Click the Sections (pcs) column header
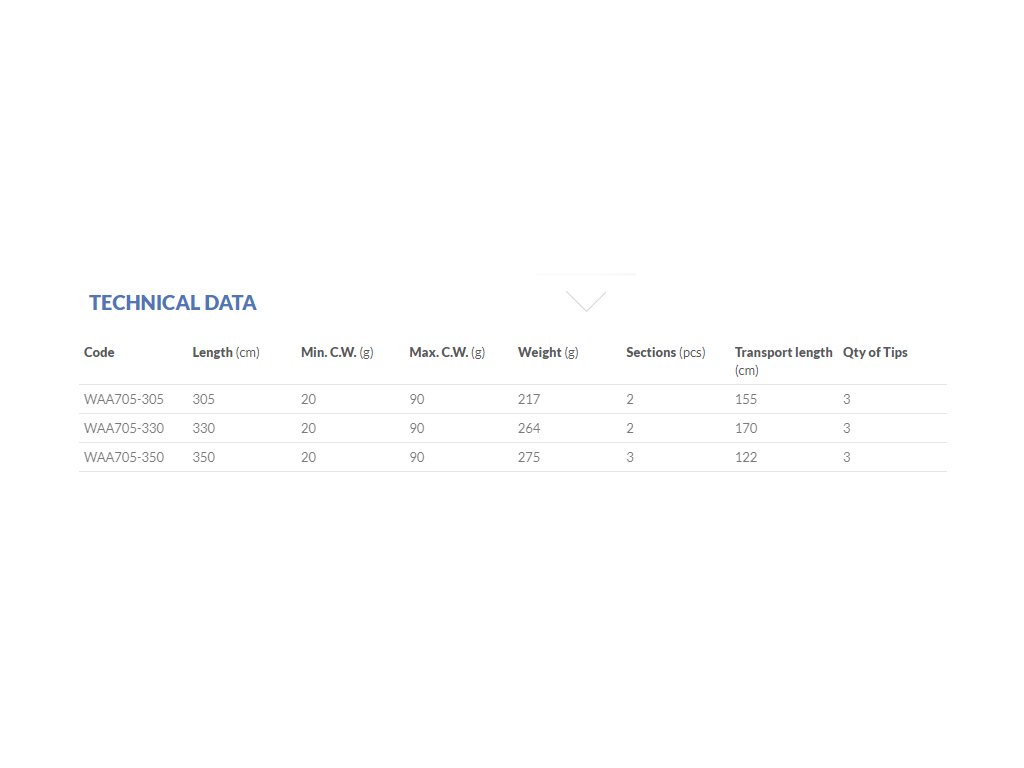Viewport: 1024px width, 768px height. [666, 352]
